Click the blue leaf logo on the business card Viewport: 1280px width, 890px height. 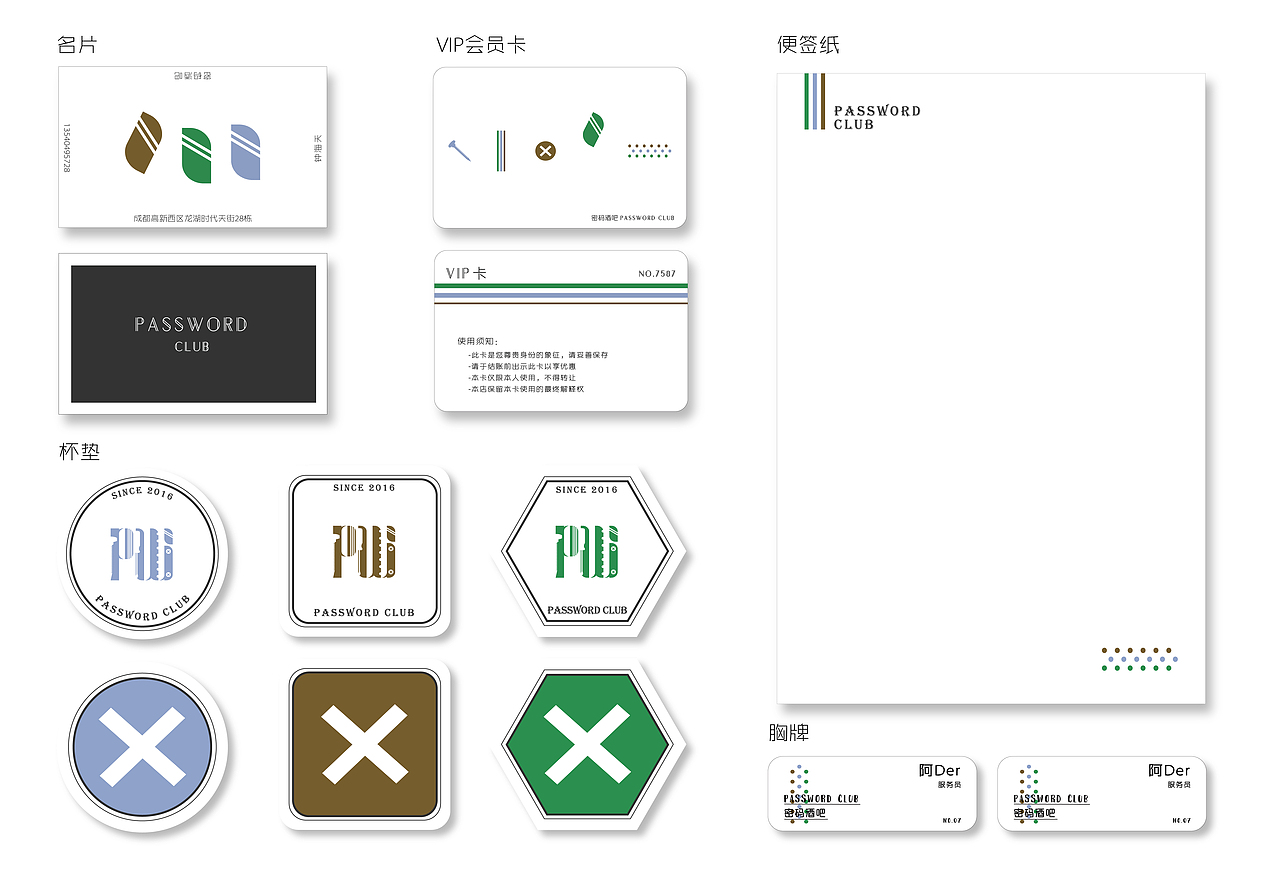point(246,152)
